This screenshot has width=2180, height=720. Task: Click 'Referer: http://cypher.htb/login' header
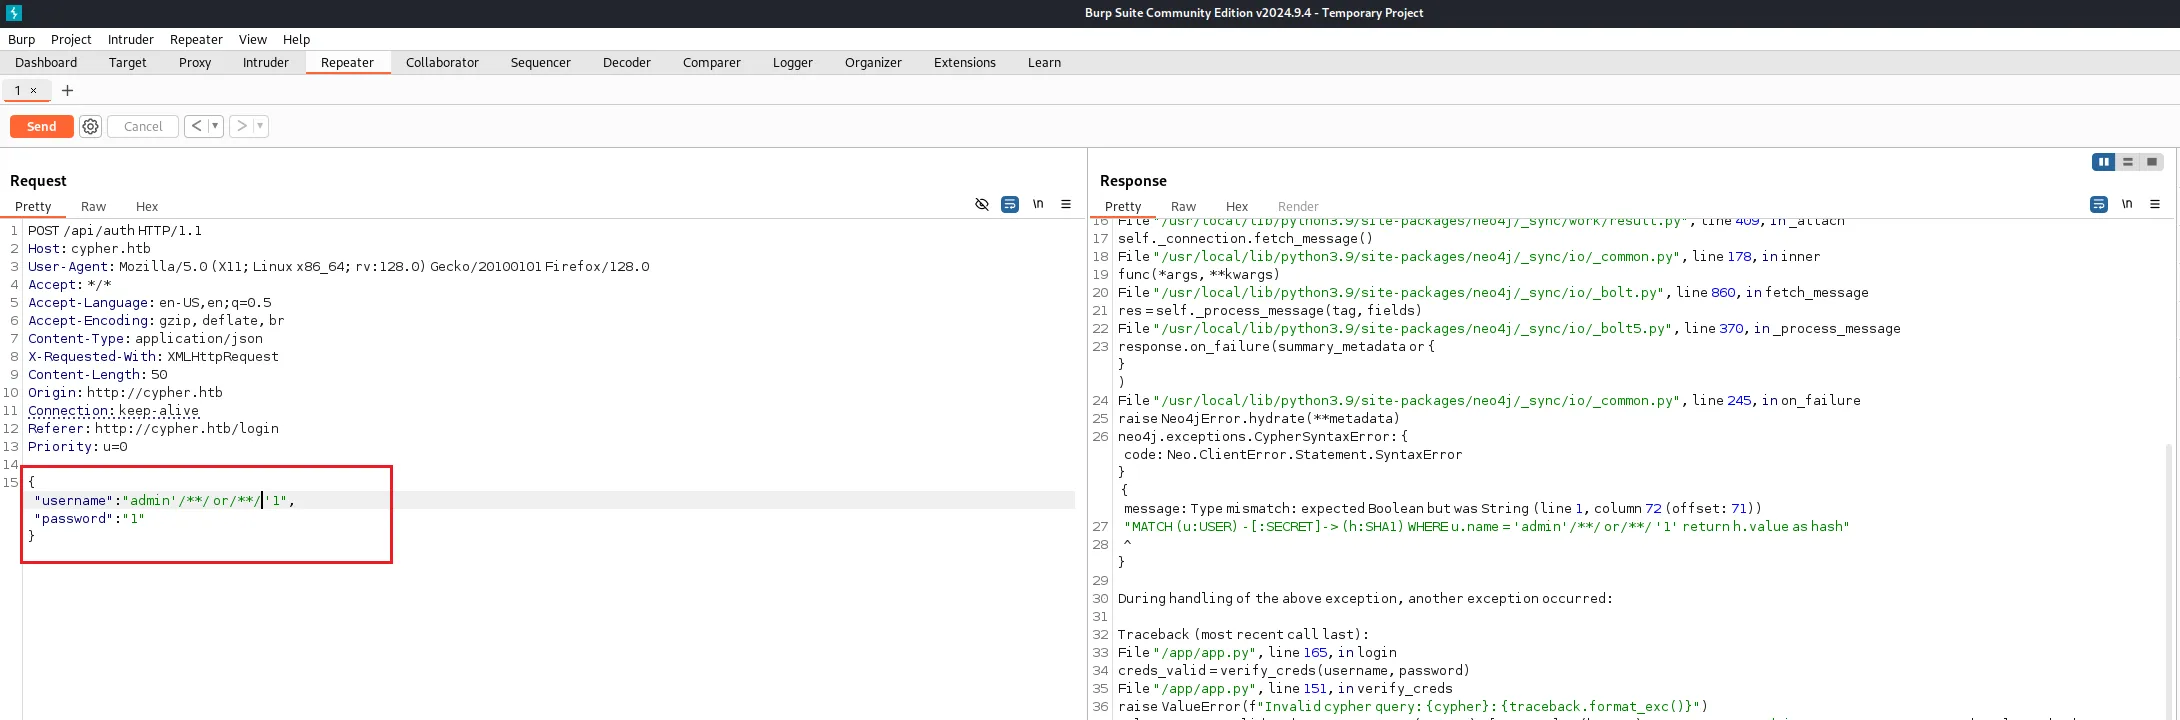[153, 428]
